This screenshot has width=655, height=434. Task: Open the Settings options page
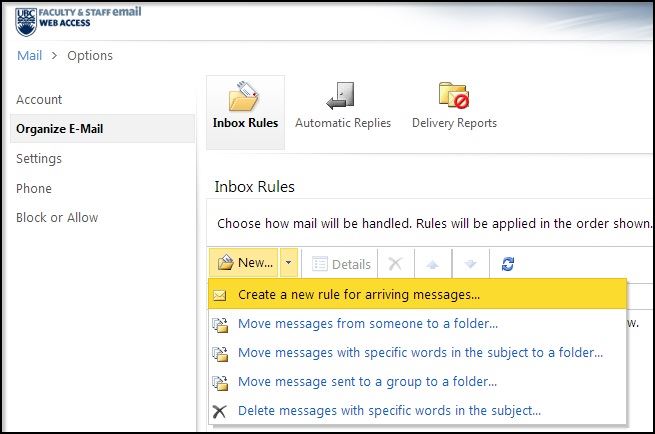tap(39, 158)
